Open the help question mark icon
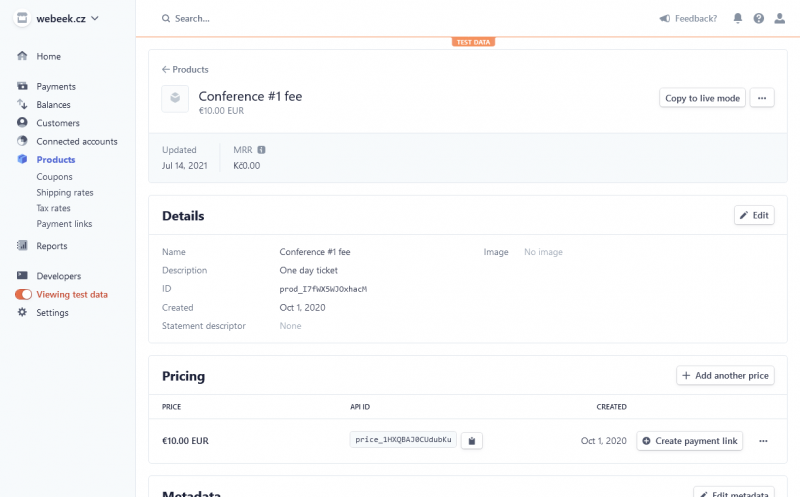 tap(759, 18)
